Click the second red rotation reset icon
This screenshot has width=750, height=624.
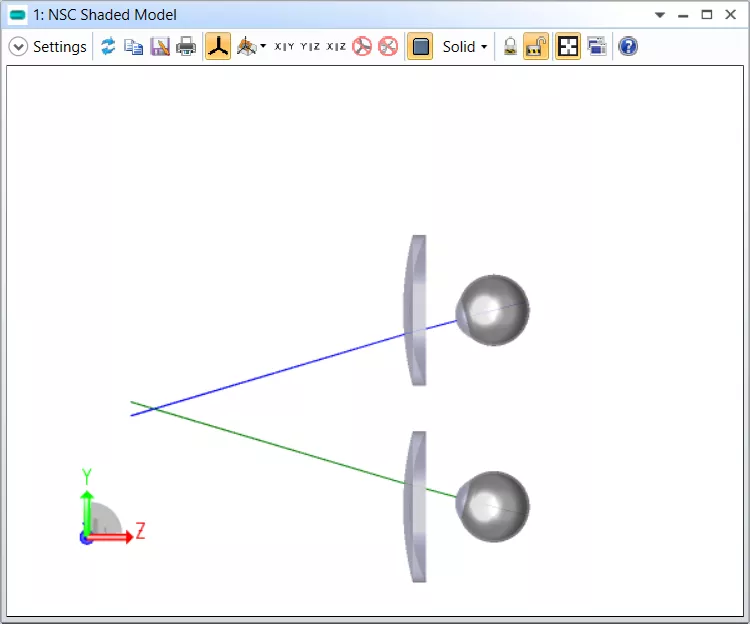(388, 47)
